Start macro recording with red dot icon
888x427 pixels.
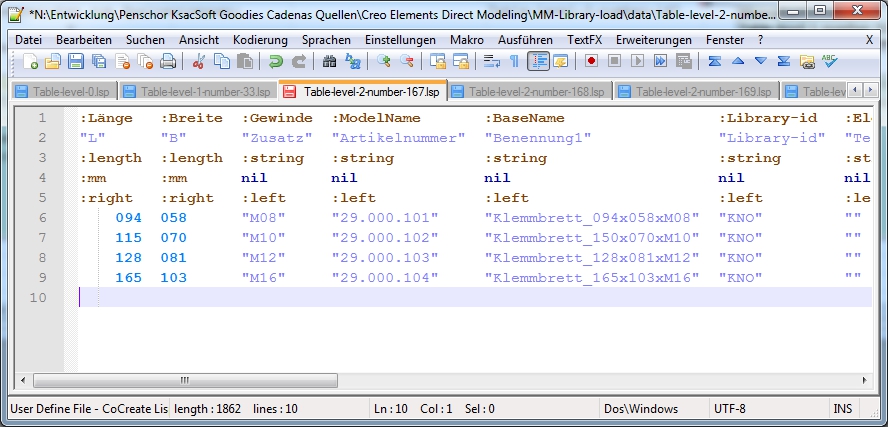point(591,62)
